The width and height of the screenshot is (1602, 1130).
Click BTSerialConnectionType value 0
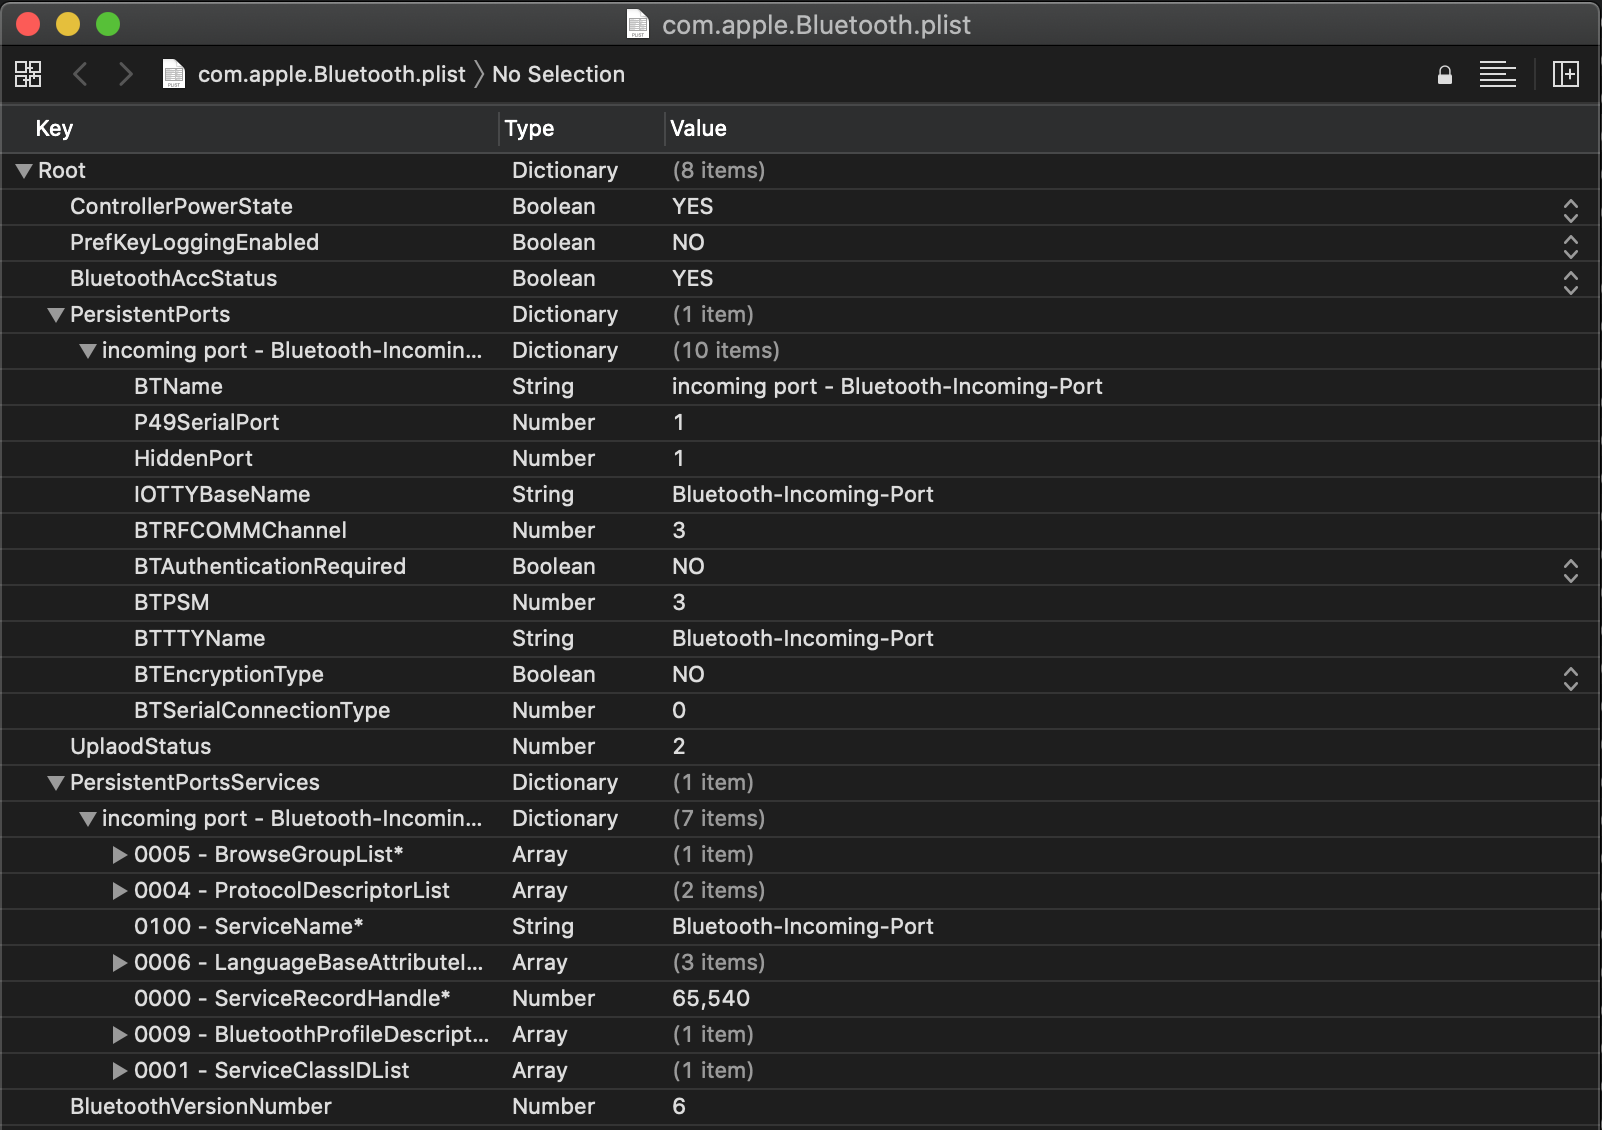click(679, 710)
